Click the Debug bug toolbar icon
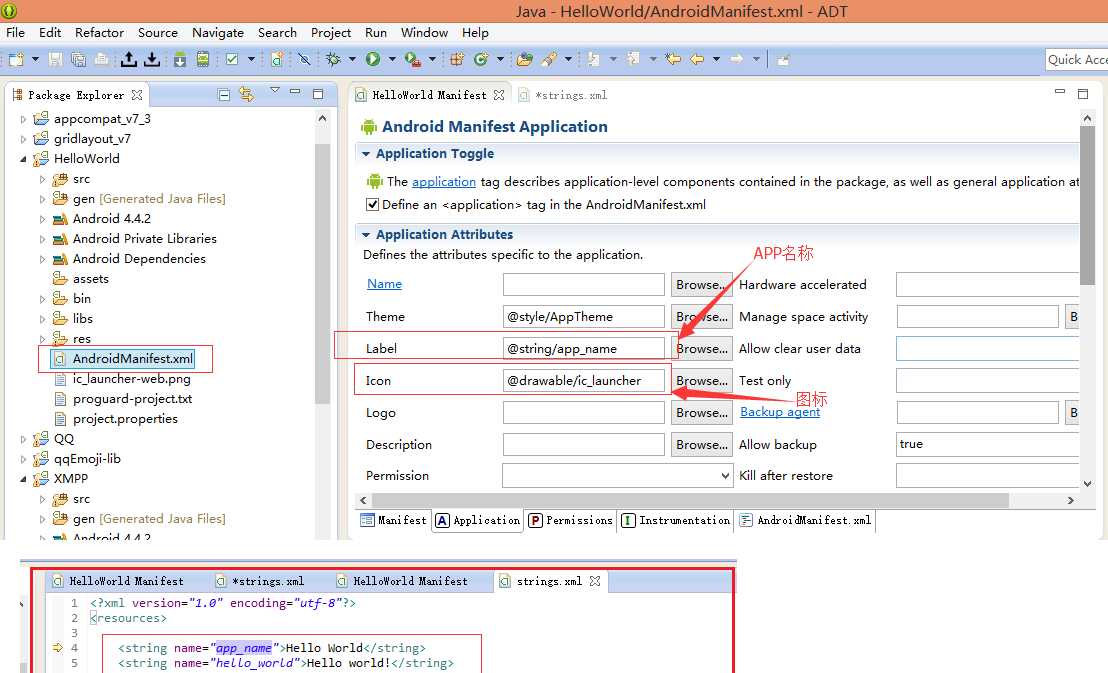 (333, 59)
